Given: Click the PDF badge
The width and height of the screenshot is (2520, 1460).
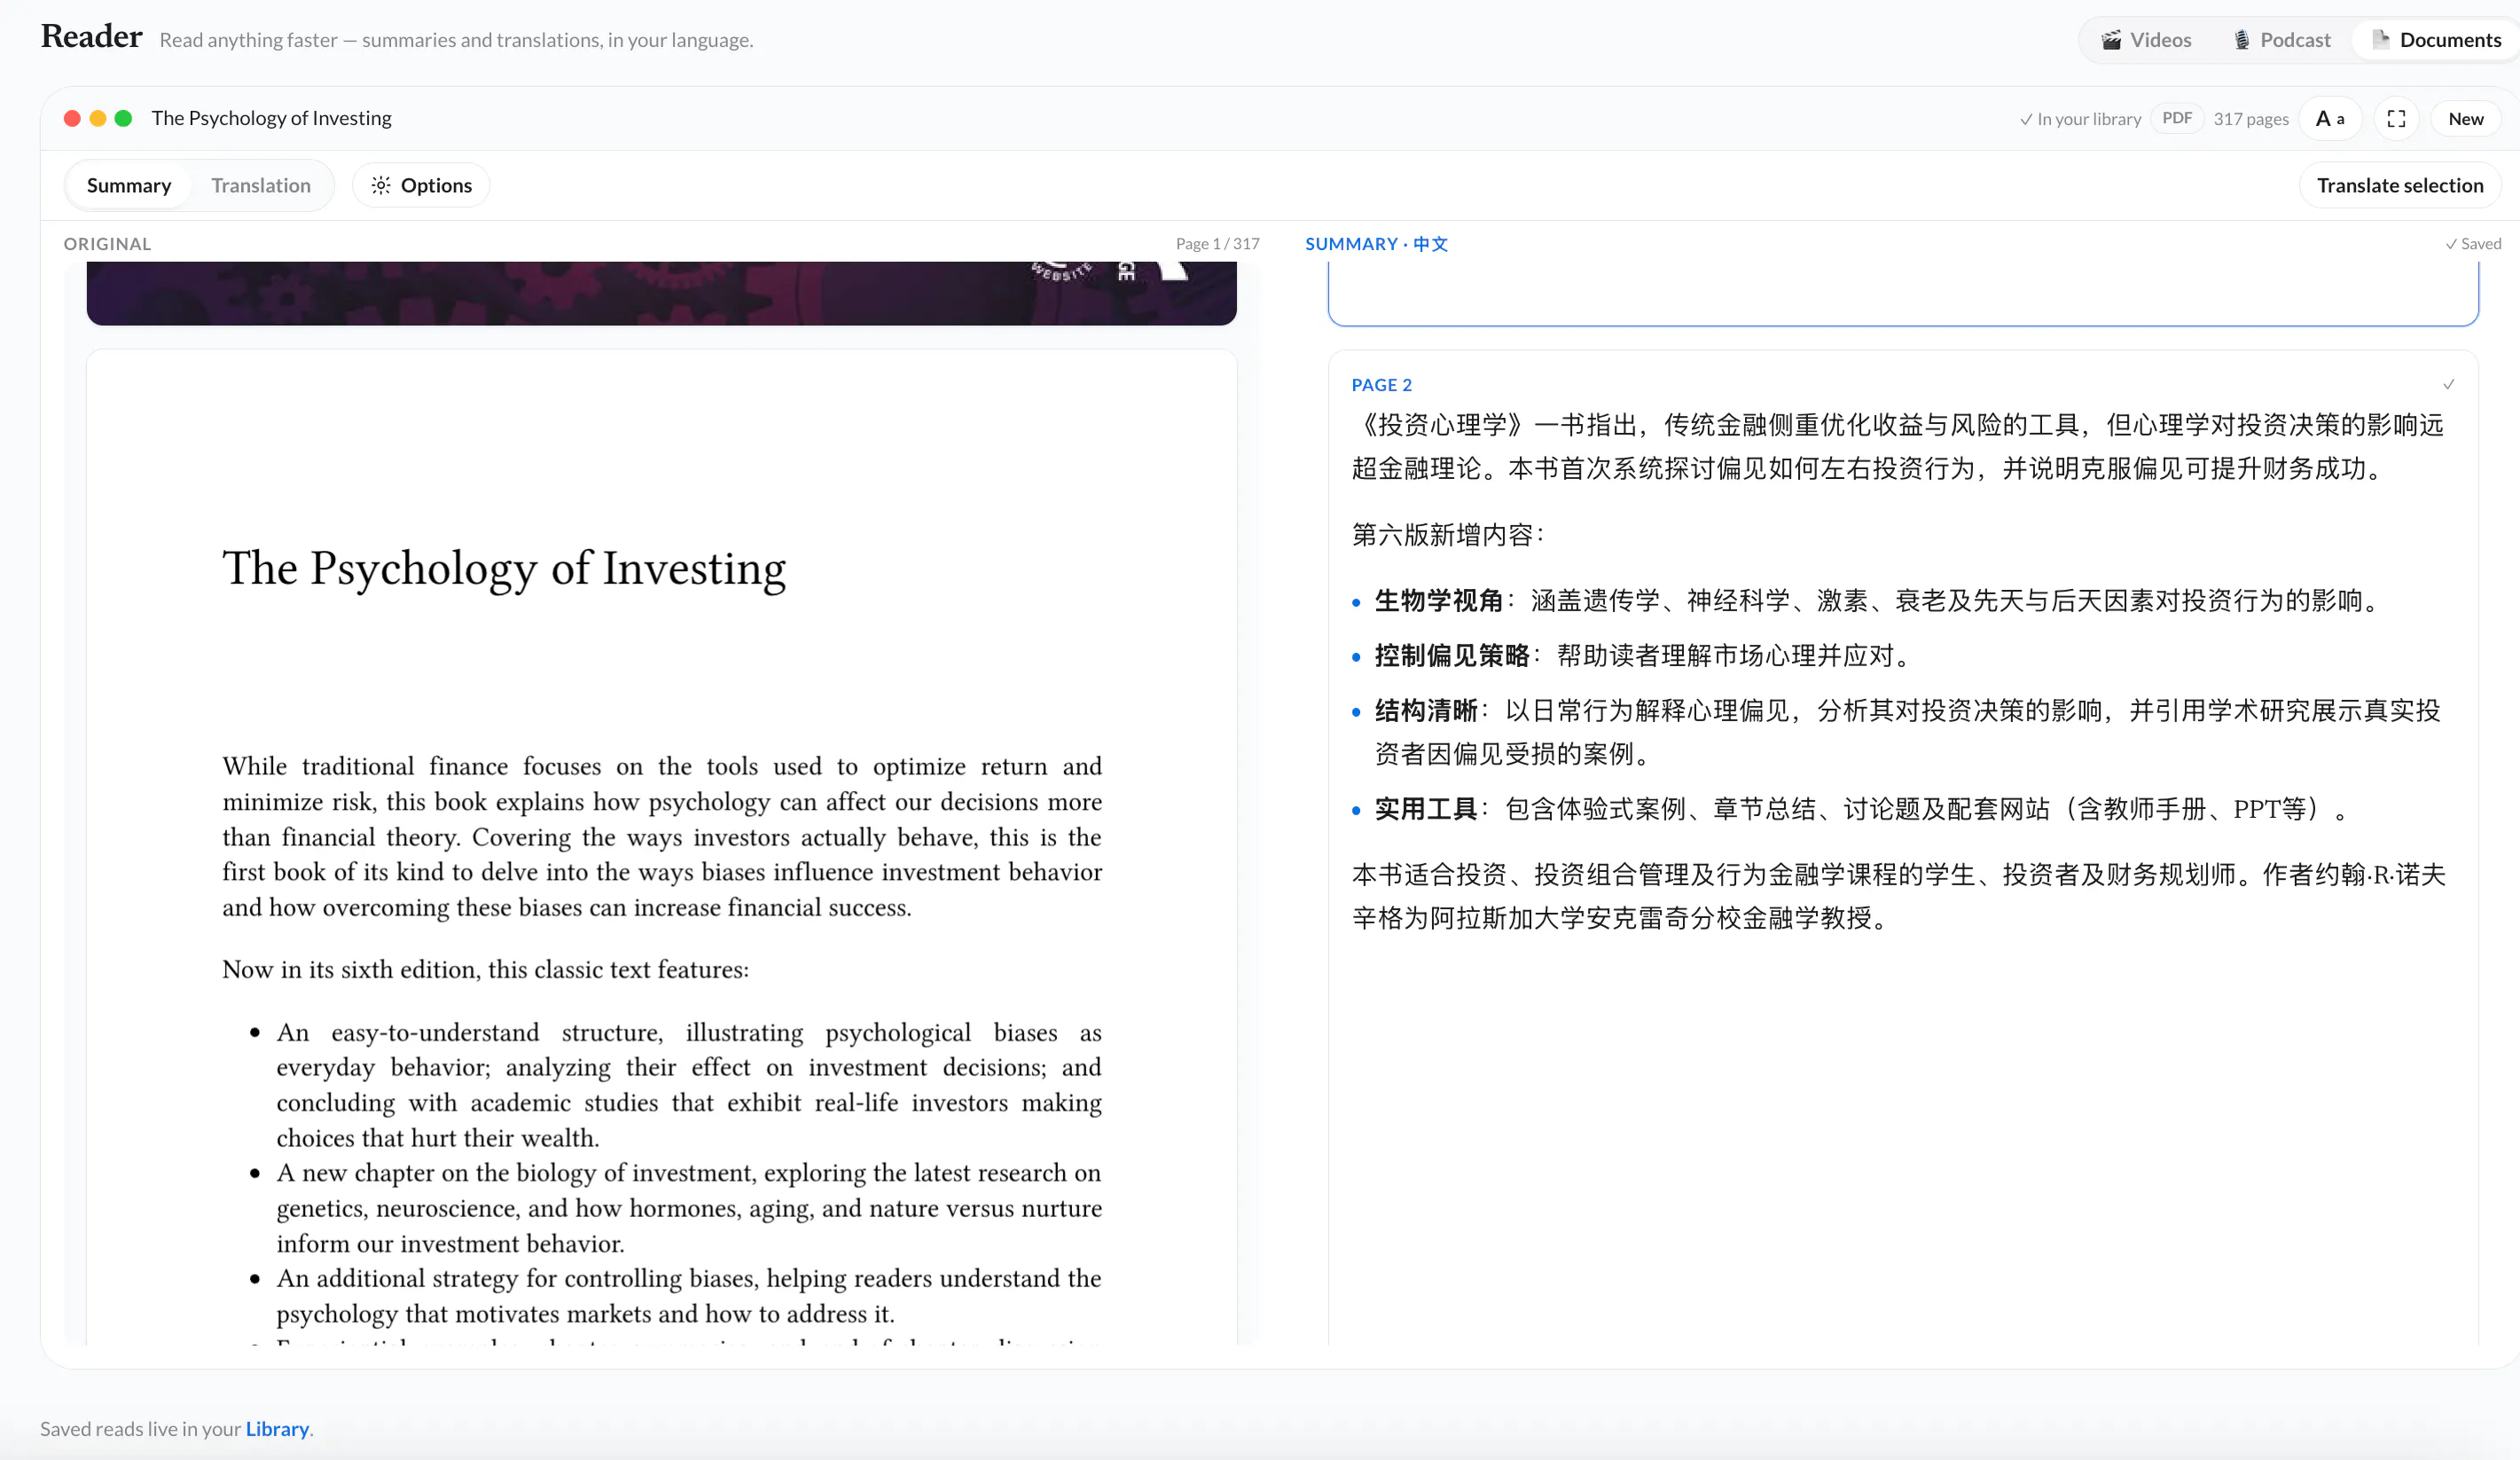Looking at the screenshot, I should click(2177, 118).
